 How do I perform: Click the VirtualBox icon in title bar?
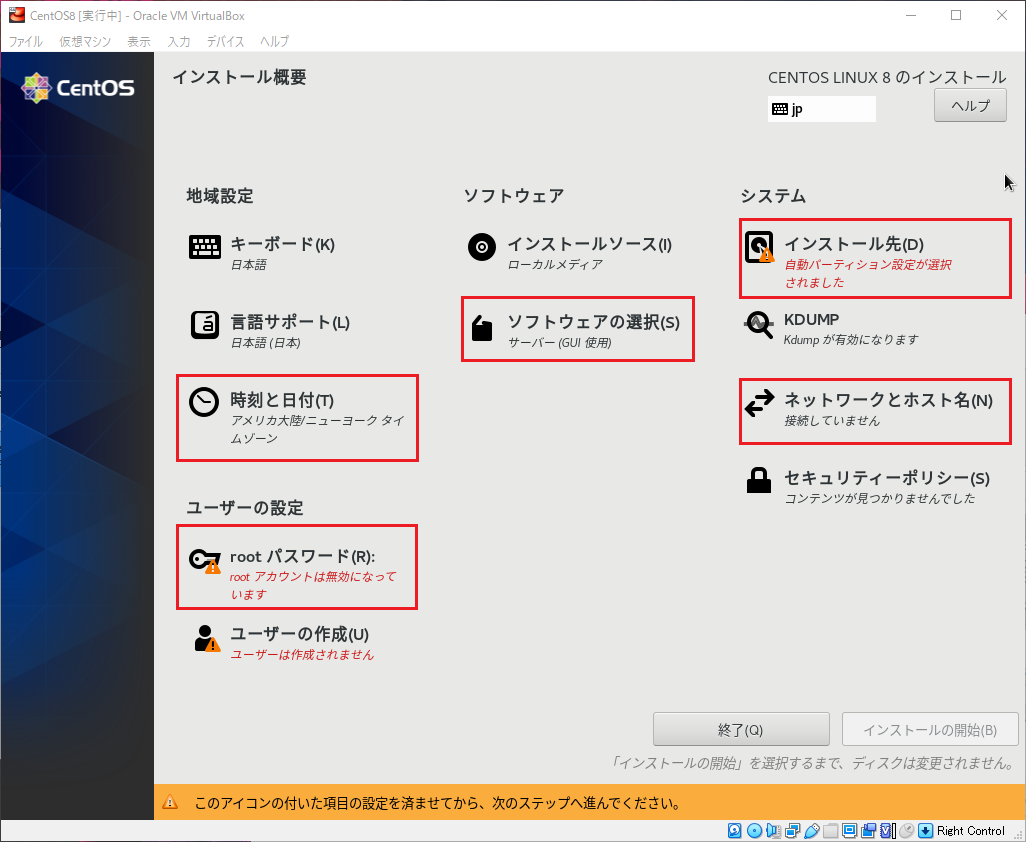(x=16, y=14)
